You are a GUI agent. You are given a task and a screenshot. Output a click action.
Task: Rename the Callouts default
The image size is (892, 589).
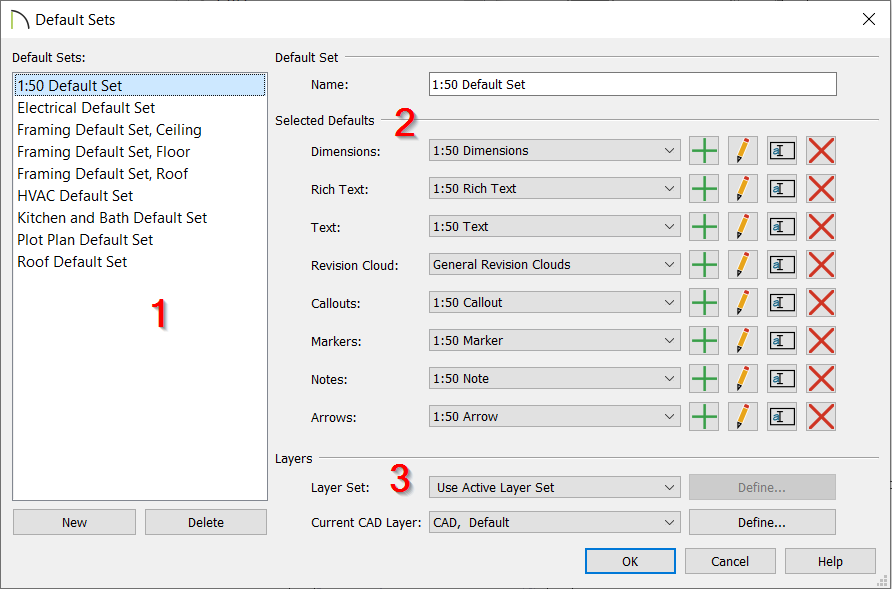[782, 303]
